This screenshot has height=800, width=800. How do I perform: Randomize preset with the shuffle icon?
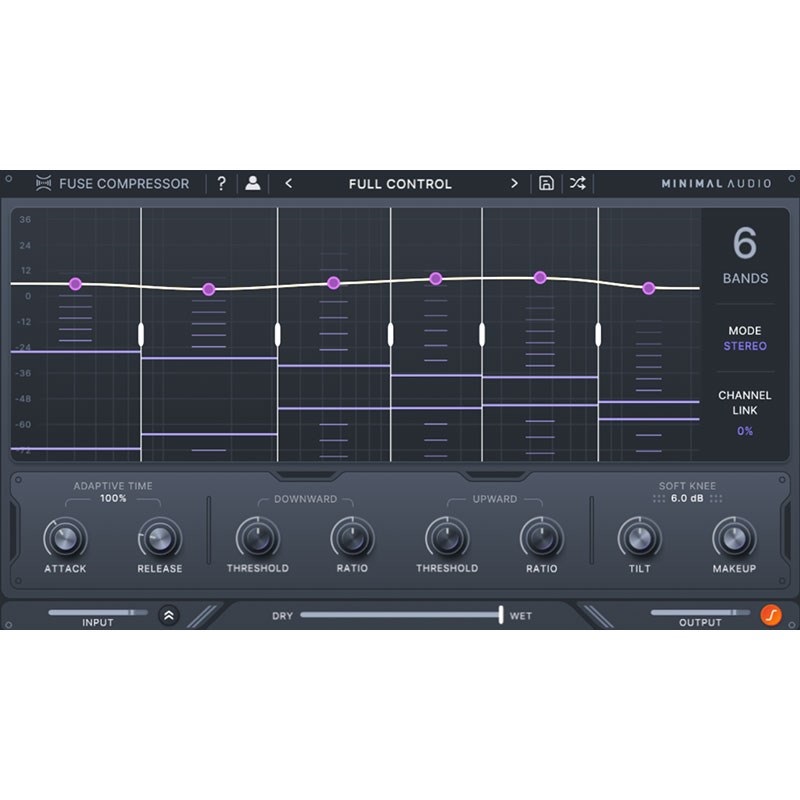pos(578,183)
